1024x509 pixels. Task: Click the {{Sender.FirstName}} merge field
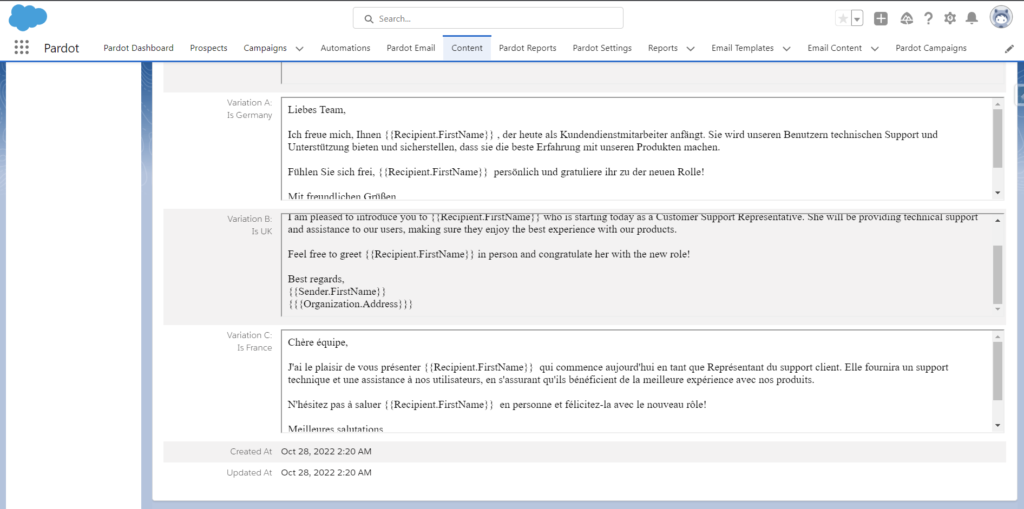337,291
